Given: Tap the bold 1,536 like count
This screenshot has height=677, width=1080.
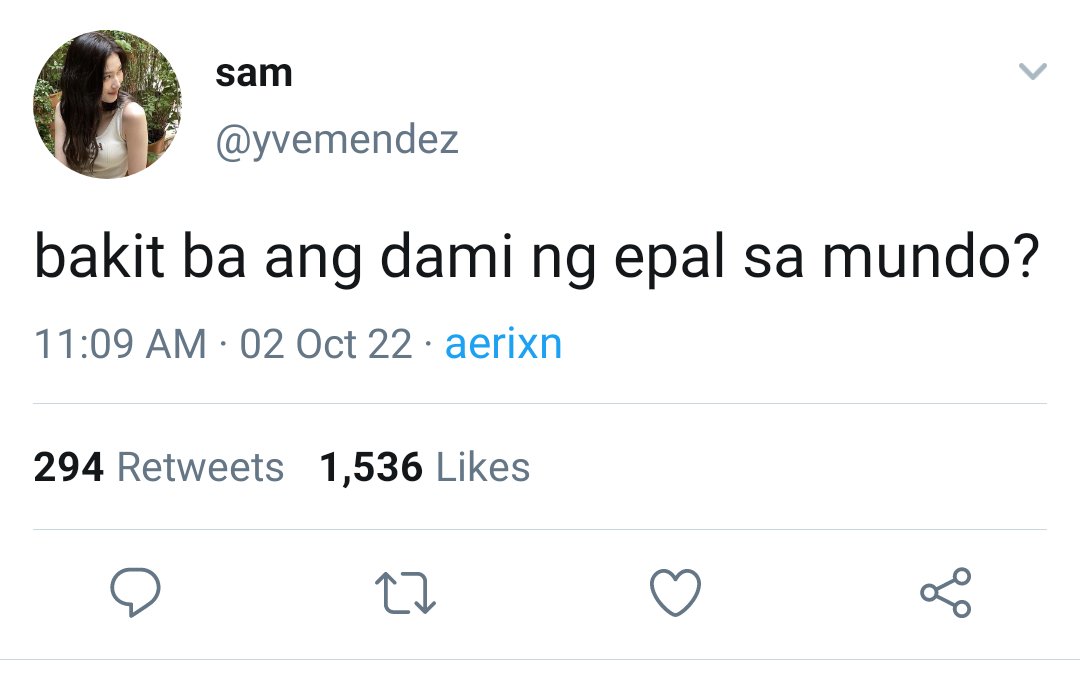Looking at the screenshot, I should 371,468.
